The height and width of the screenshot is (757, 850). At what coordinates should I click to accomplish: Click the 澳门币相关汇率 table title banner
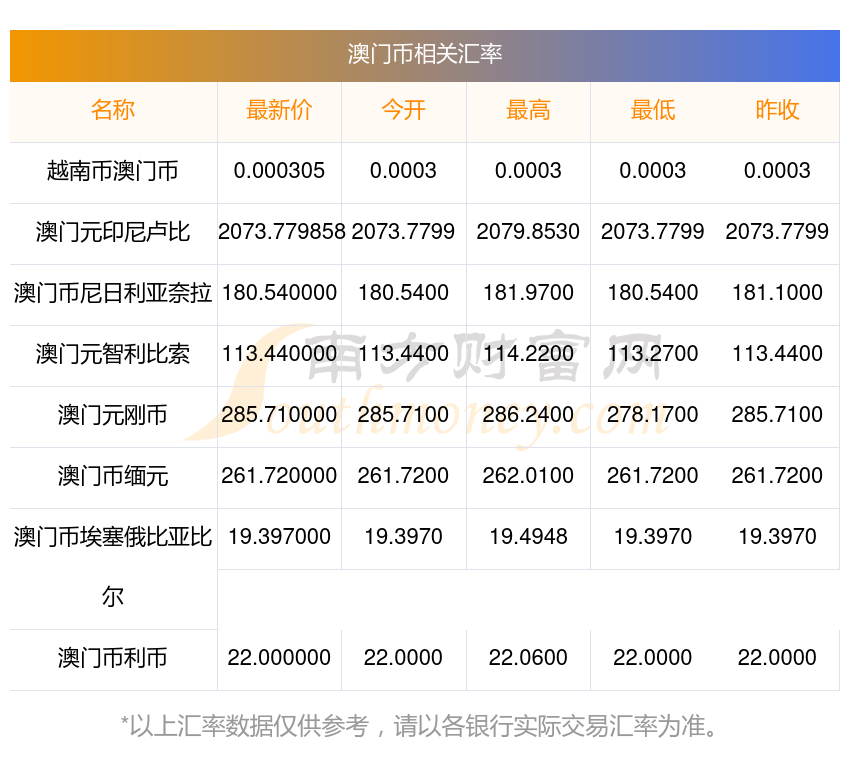424,54
